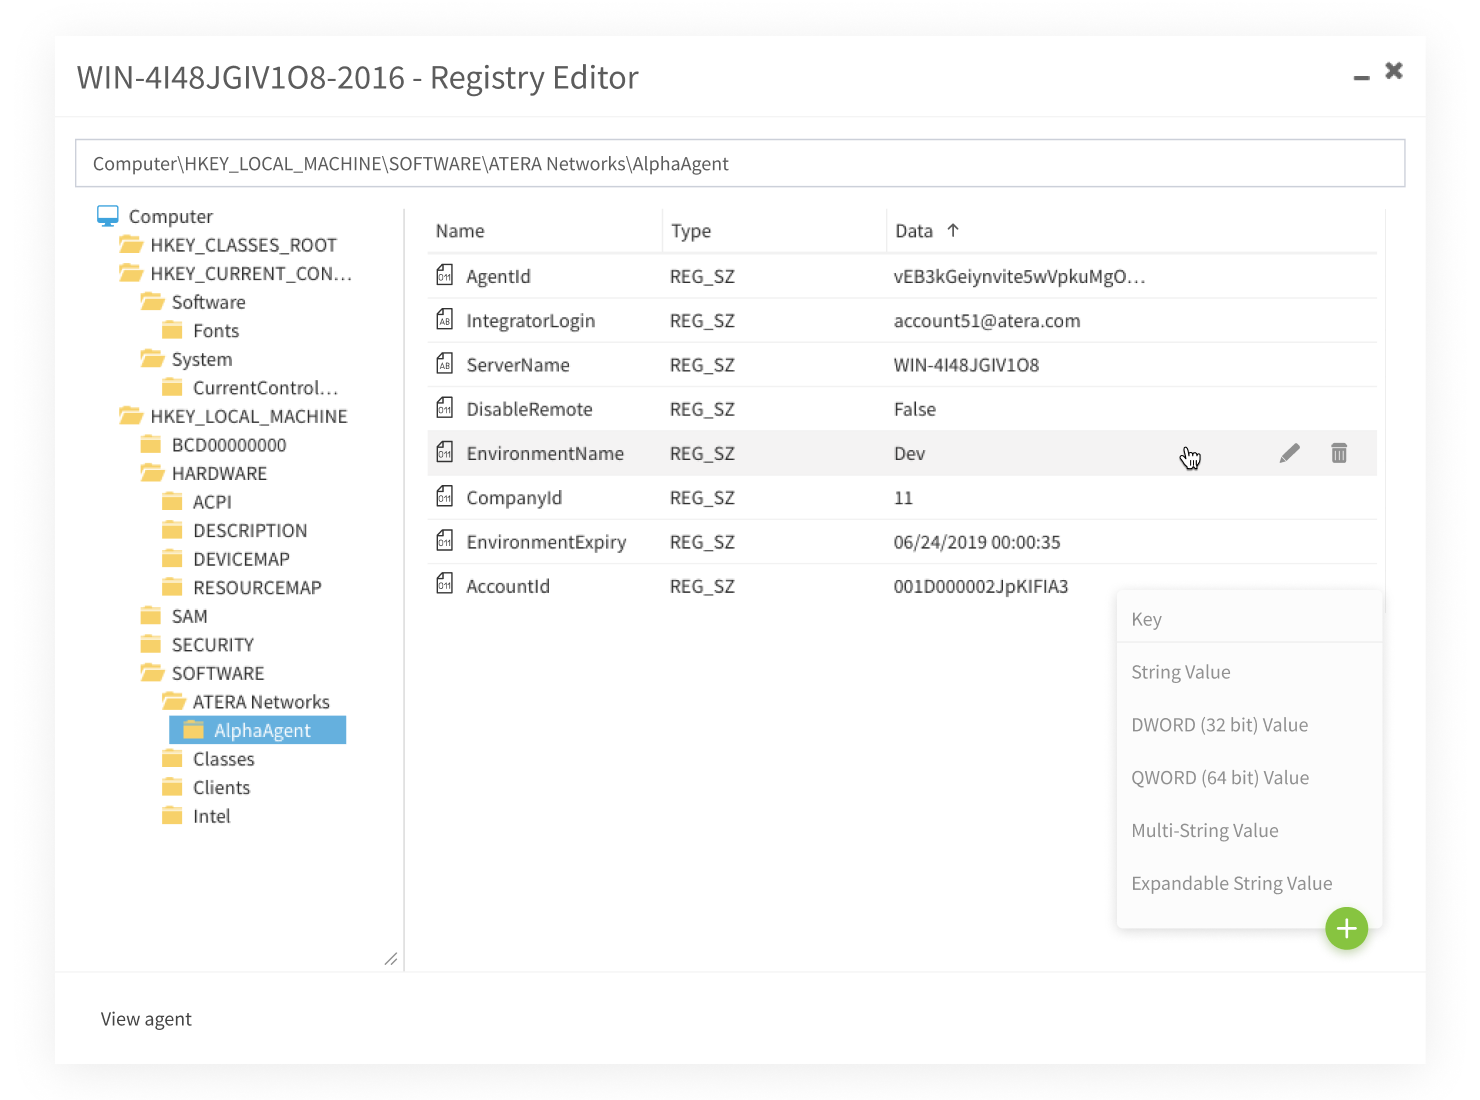Screen dimensions: 1480x1100
Task: Select the DESCRIPTION tree key
Action: tap(250, 530)
